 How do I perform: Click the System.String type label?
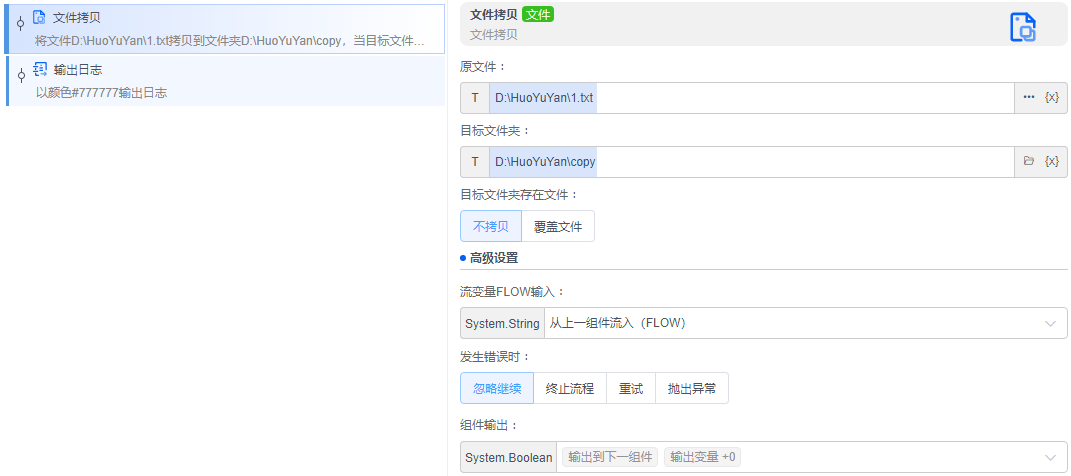[x=502, y=323]
